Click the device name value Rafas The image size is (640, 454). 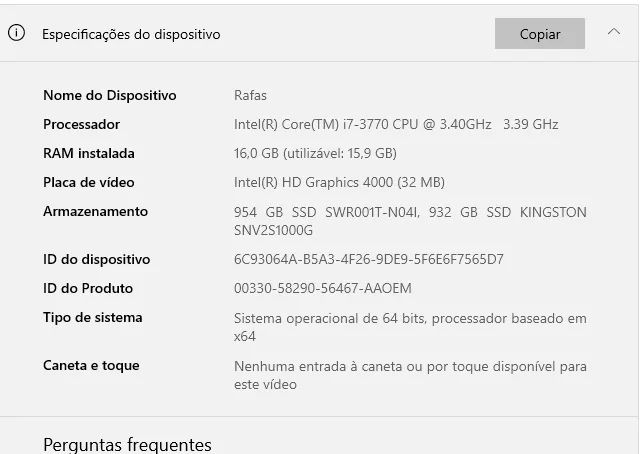(250, 96)
